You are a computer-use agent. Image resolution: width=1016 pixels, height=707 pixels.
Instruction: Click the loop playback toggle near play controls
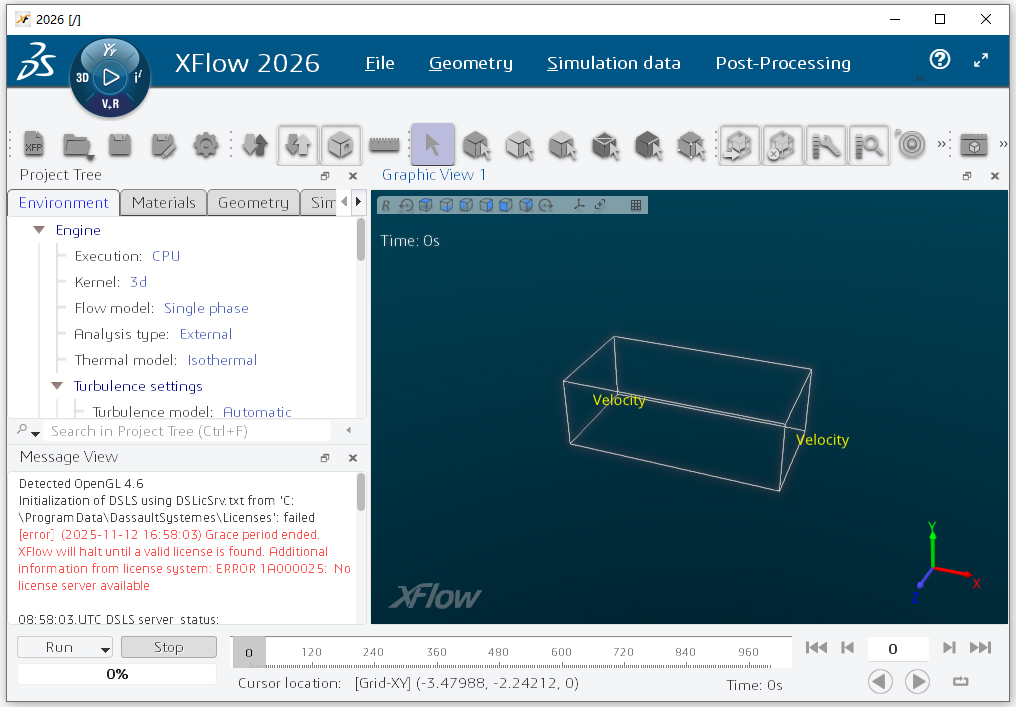[960, 681]
